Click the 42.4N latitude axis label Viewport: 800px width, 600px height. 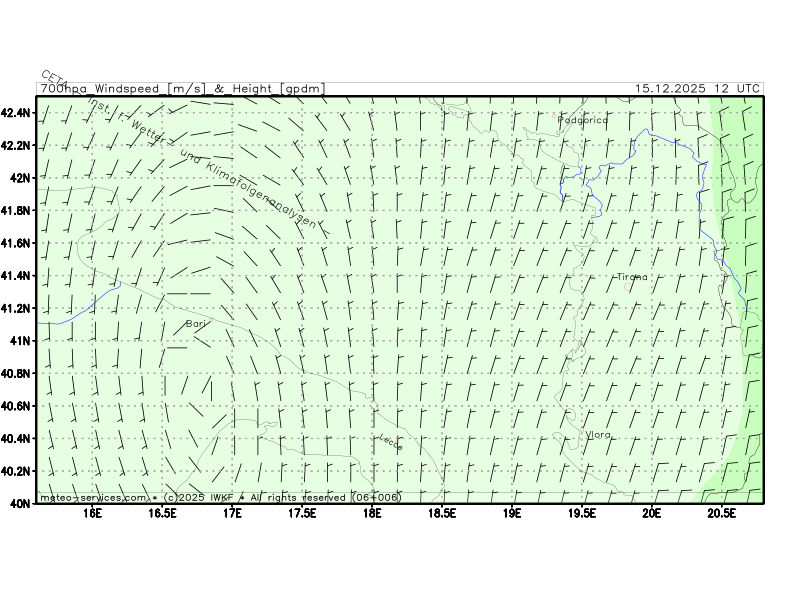[17, 113]
